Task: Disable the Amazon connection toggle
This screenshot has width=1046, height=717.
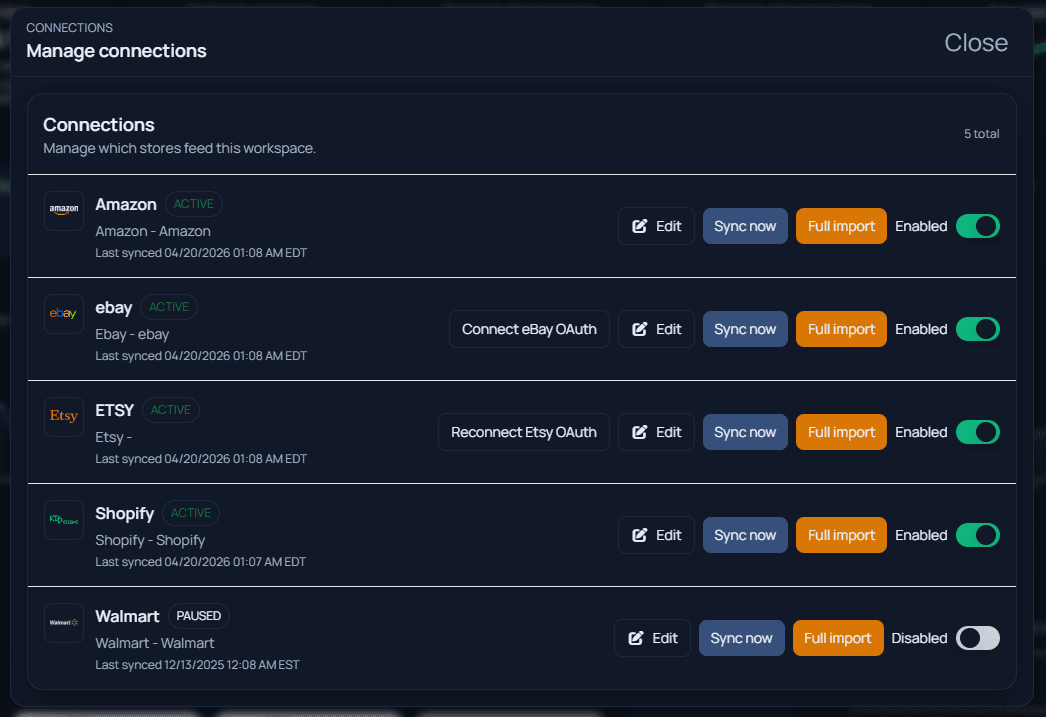Action: click(977, 226)
